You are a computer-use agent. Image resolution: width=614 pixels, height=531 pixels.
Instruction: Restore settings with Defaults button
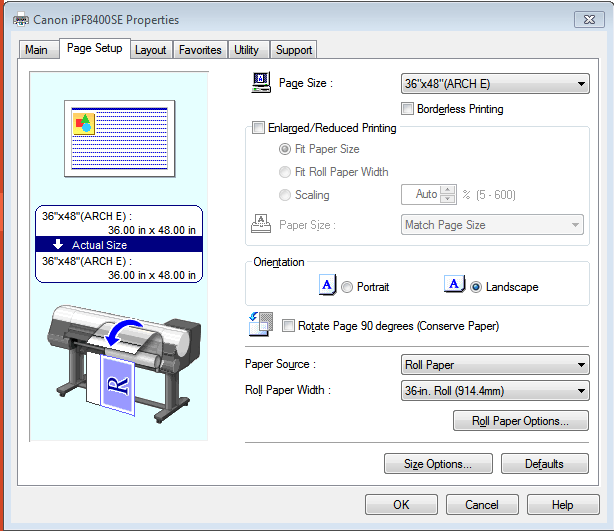(x=545, y=464)
